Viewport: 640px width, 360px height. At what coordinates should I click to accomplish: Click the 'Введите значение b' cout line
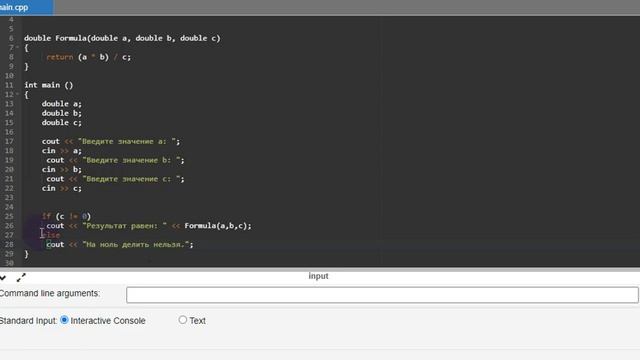(x=115, y=160)
